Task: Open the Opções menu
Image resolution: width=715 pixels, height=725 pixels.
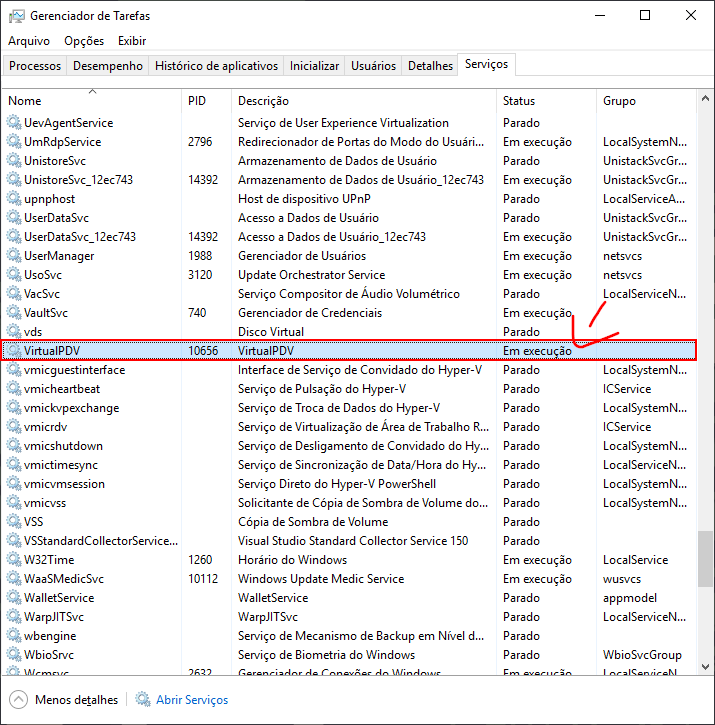Action: (84, 41)
